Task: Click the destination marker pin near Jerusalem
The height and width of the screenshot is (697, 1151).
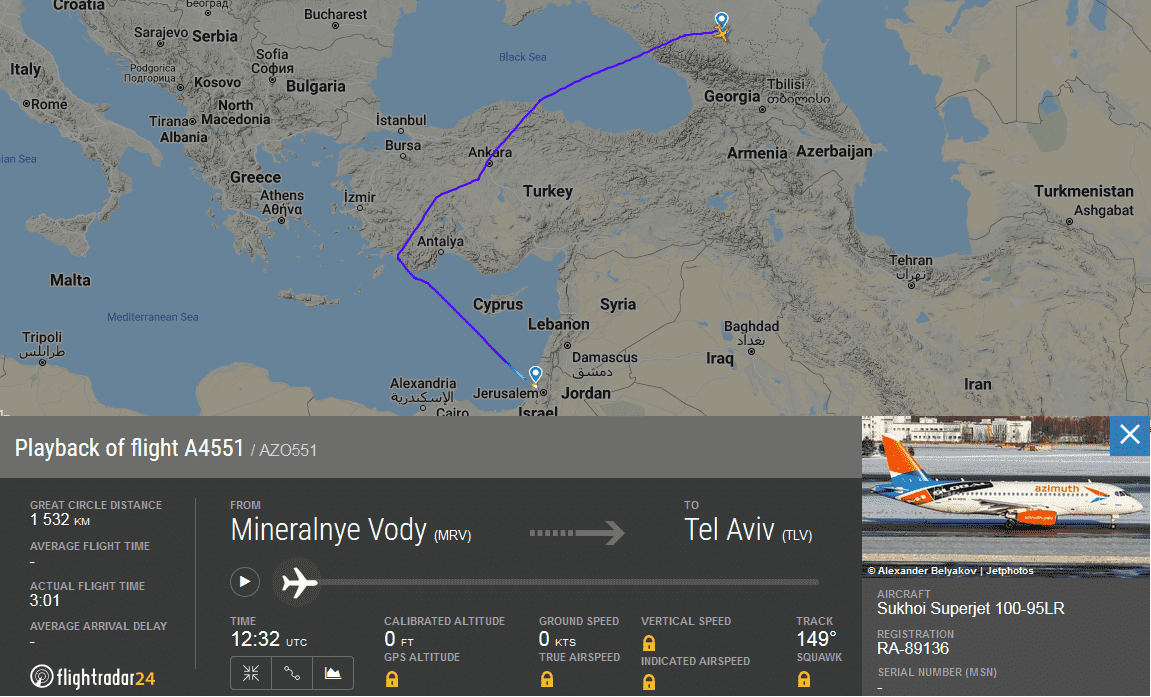Action: (x=535, y=376)
